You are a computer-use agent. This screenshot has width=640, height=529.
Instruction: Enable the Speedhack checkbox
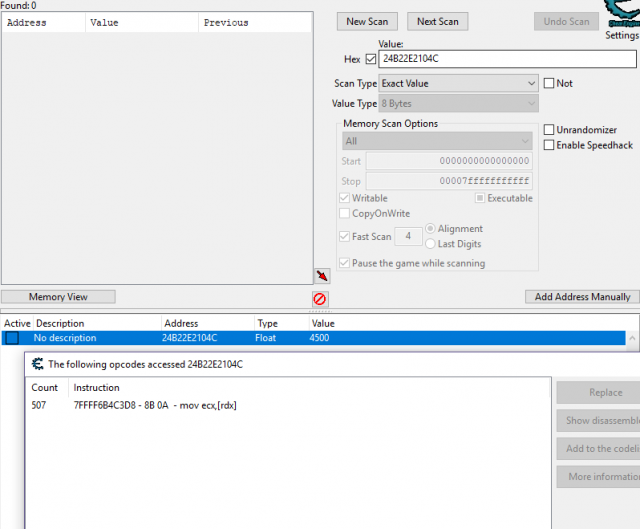[549, 145]
